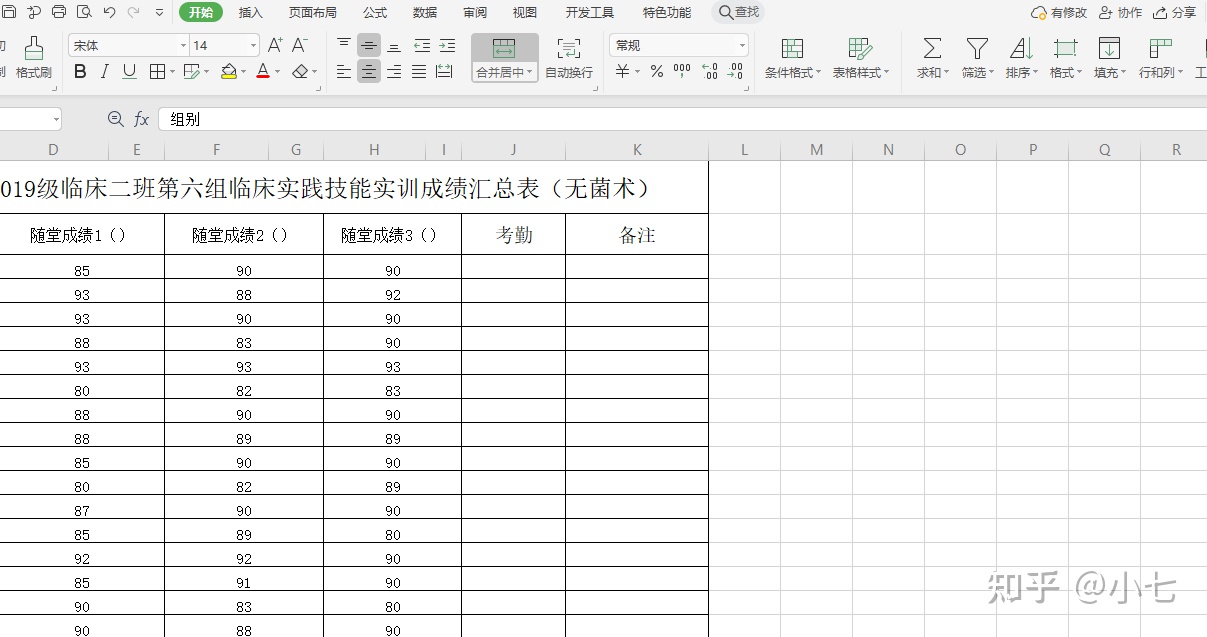
Task: Apply percent style to selection
Action: click(655, 72)
